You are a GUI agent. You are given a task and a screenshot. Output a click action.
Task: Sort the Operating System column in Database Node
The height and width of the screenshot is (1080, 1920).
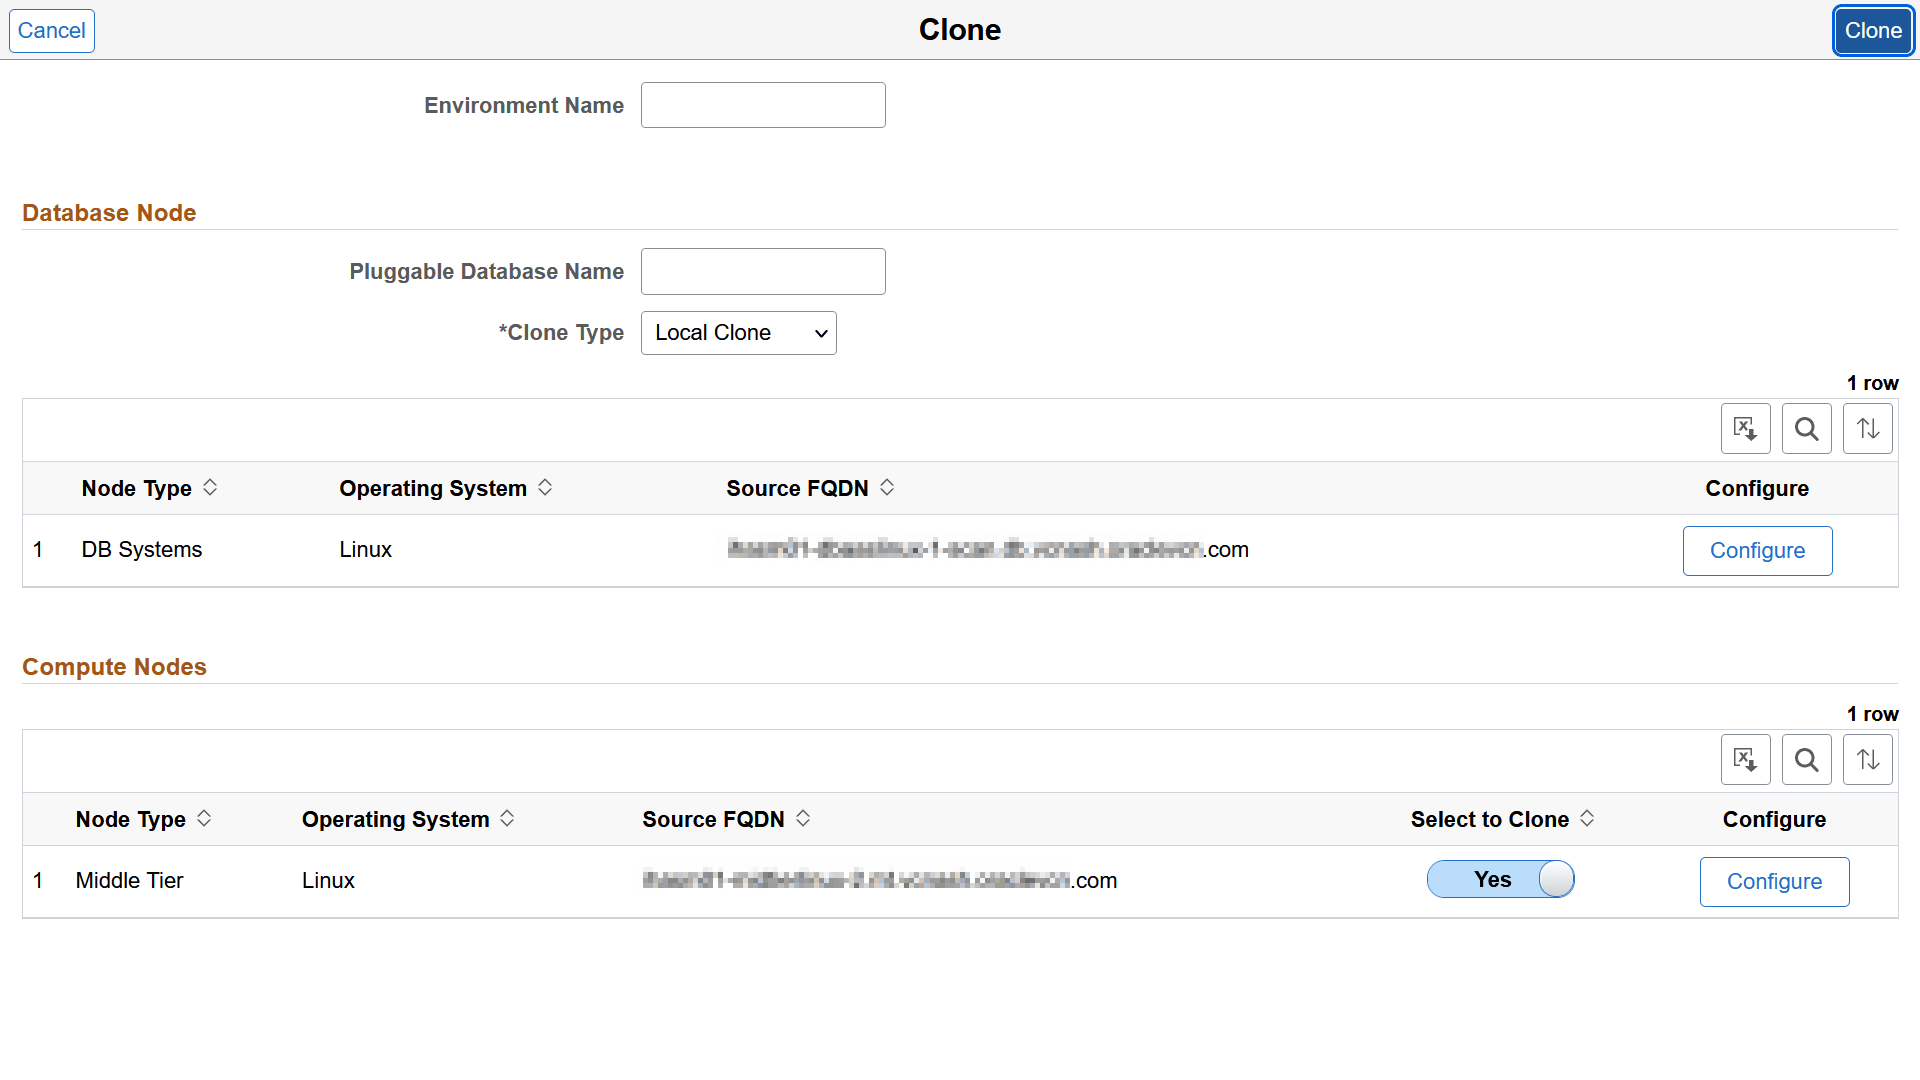545,487
